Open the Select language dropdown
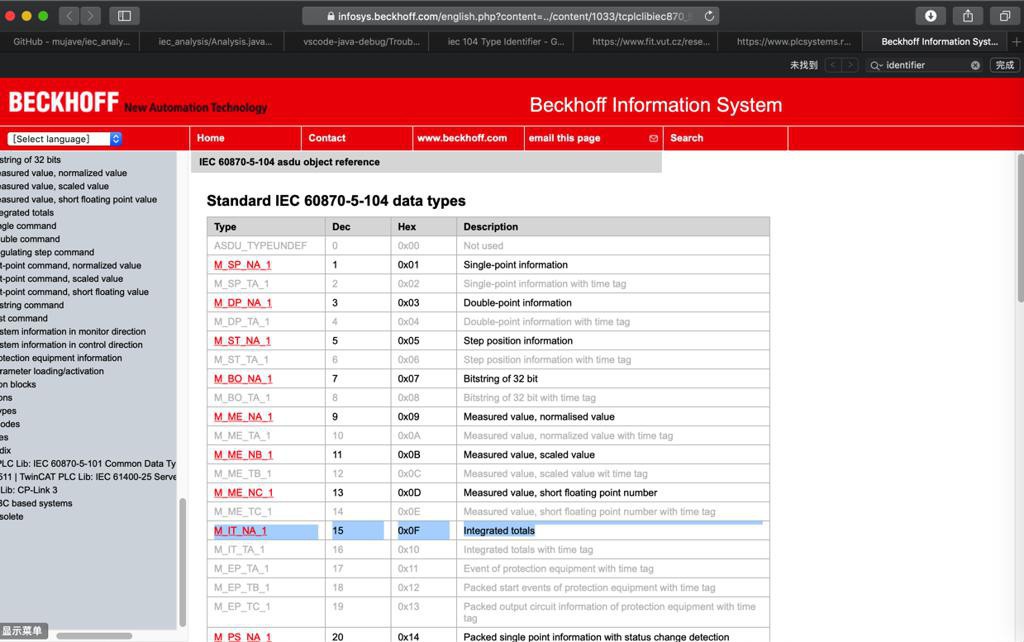The image size is (1024, 642). coord(65,139)
